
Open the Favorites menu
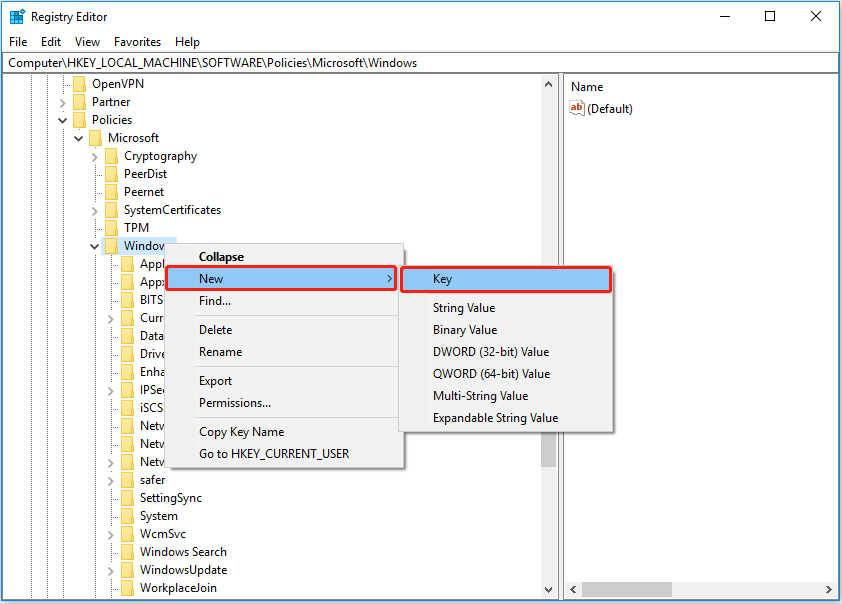[x=137, y=41]
